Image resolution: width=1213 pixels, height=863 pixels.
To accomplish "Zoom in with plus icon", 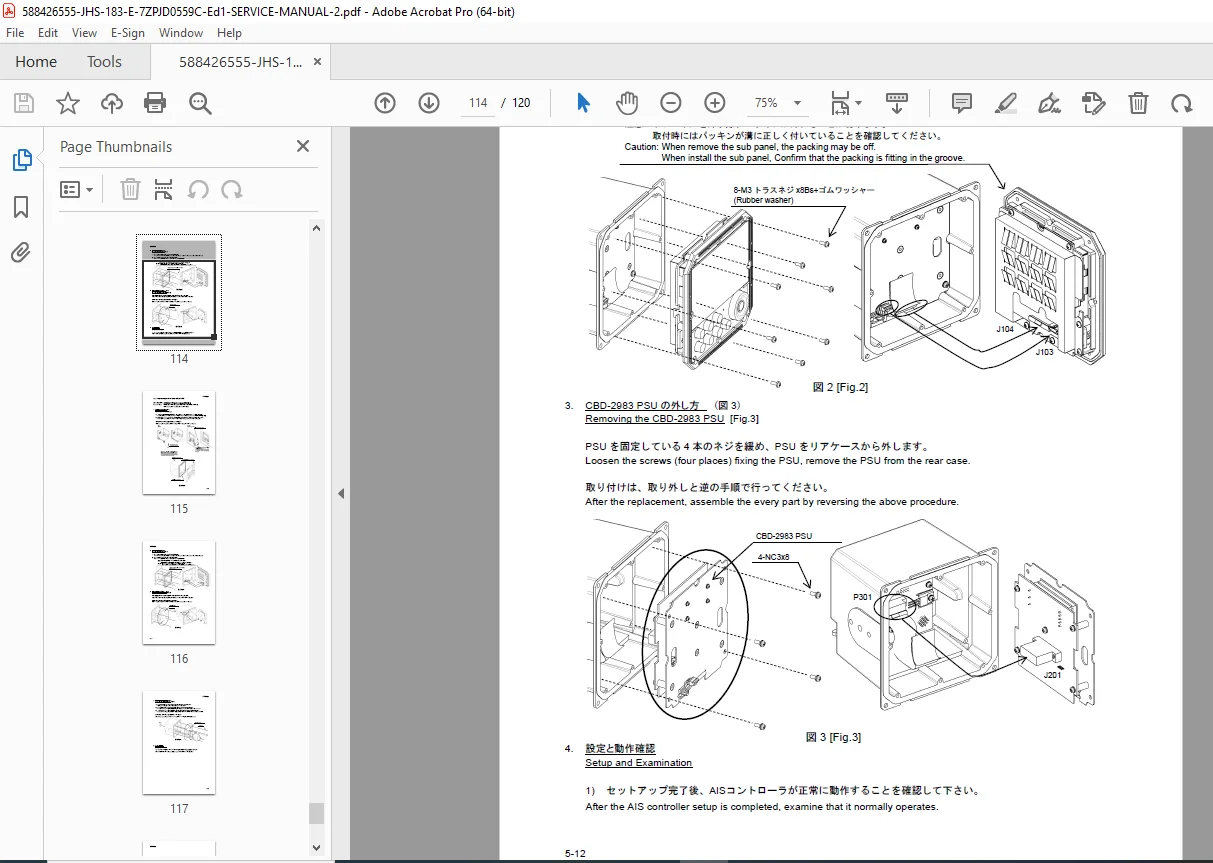I will tap(714, 103).
